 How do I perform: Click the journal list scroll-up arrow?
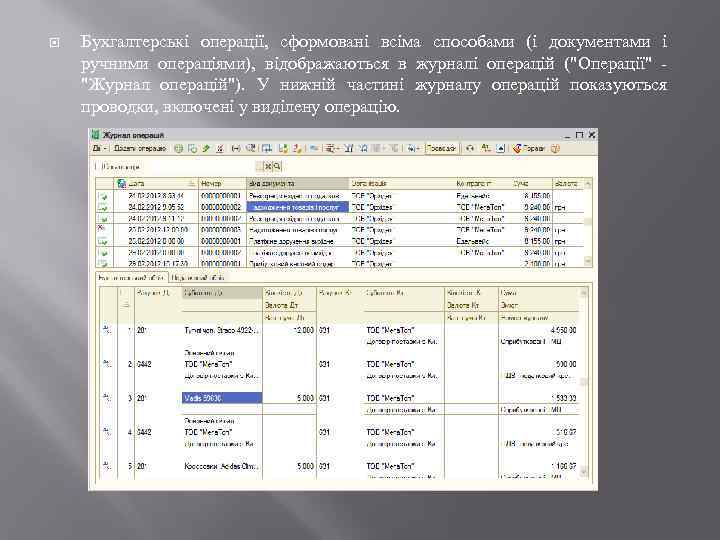coord(588,184)
